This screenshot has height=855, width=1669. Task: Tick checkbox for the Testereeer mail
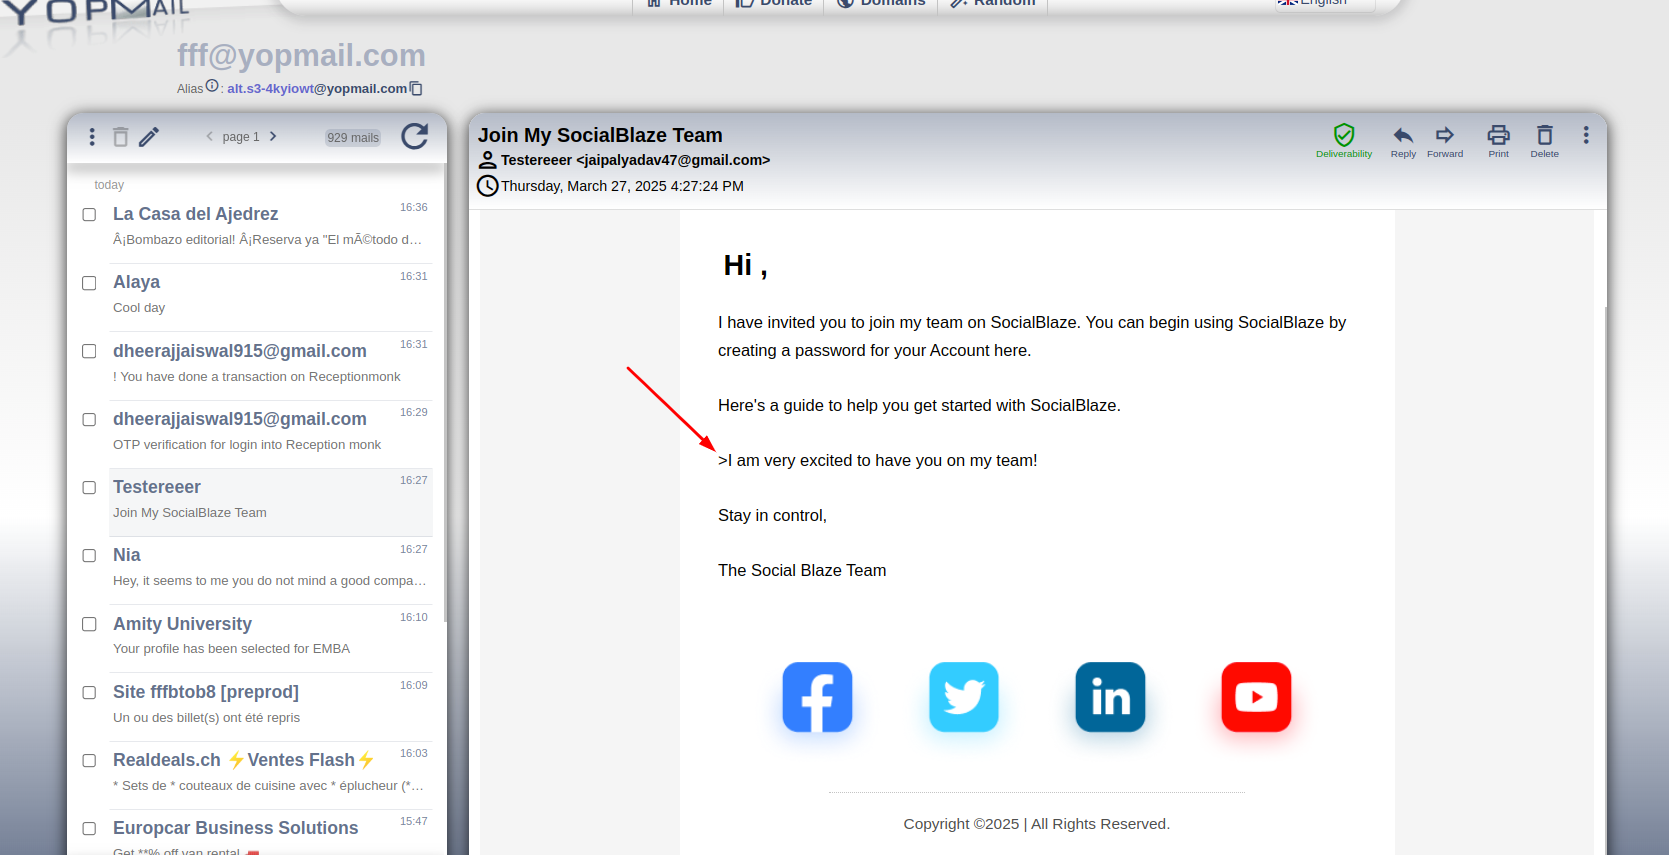coord(89,487)
